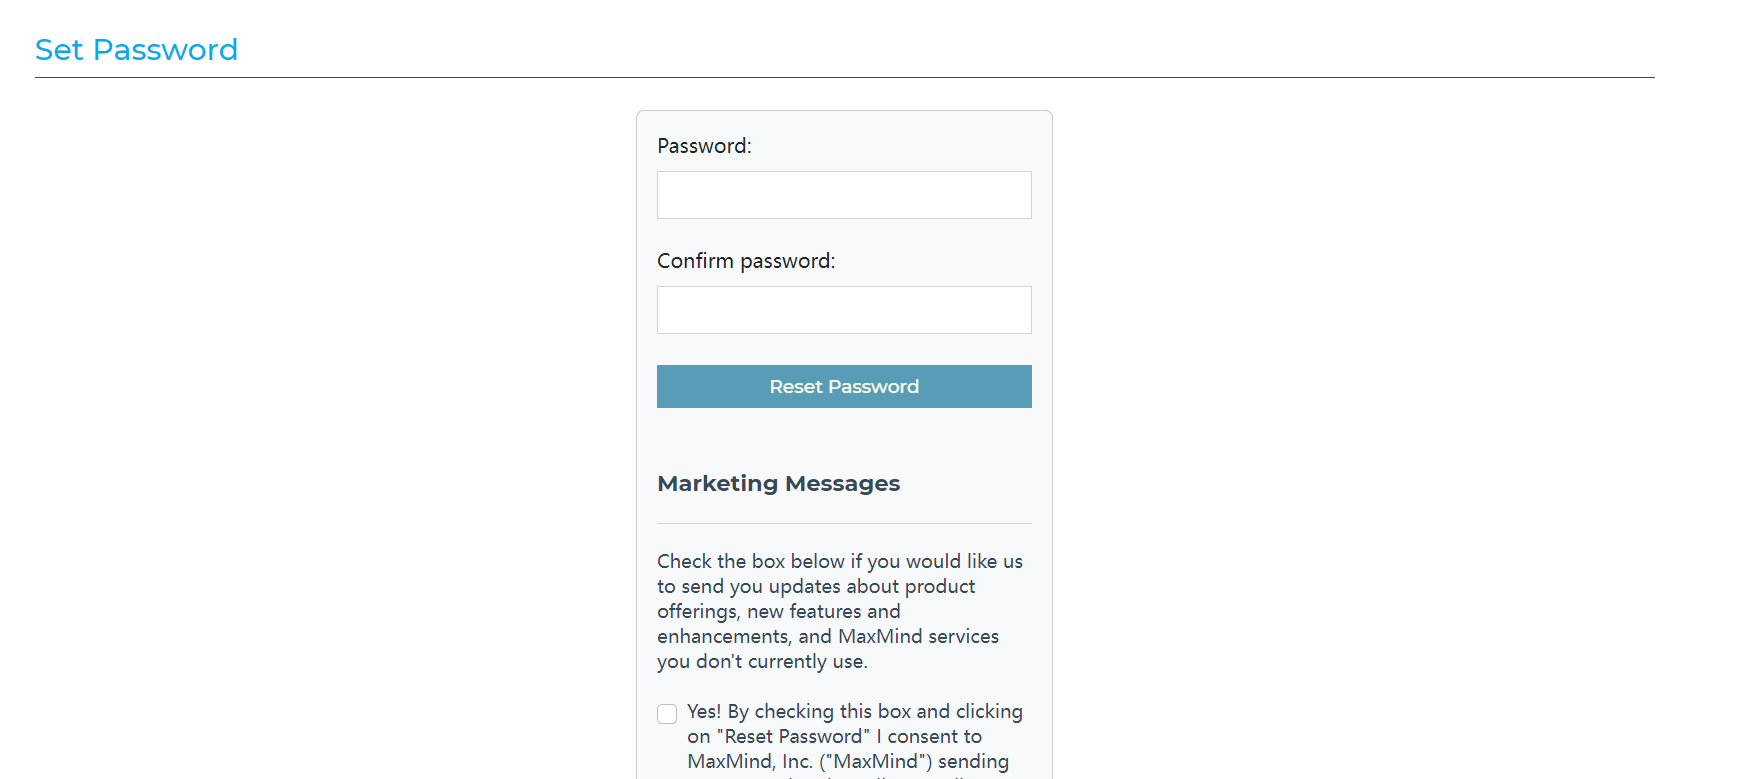Click quoted "Reset Password" in consent text

click(x=794, y=736)
